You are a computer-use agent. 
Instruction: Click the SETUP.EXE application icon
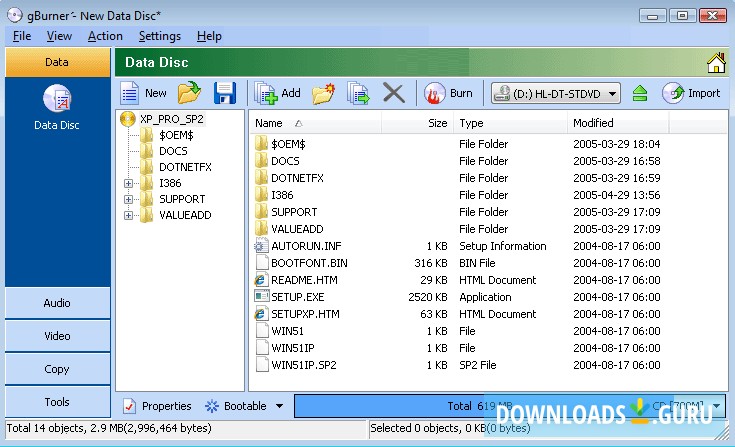tap(261, 297)
